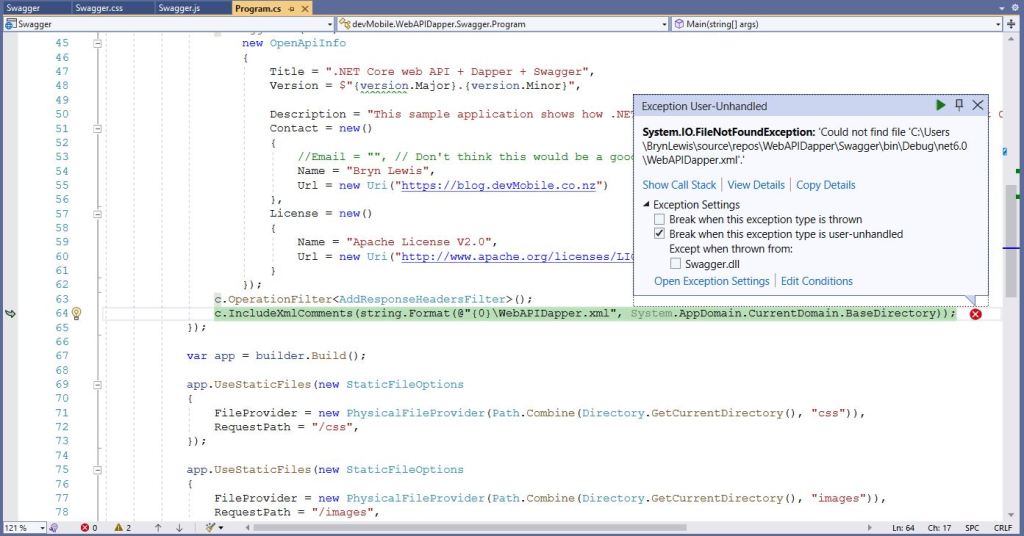Uncheck 'Break when this exception type is user-unhandled'
1024x536 pixels.
click(659, 234)
